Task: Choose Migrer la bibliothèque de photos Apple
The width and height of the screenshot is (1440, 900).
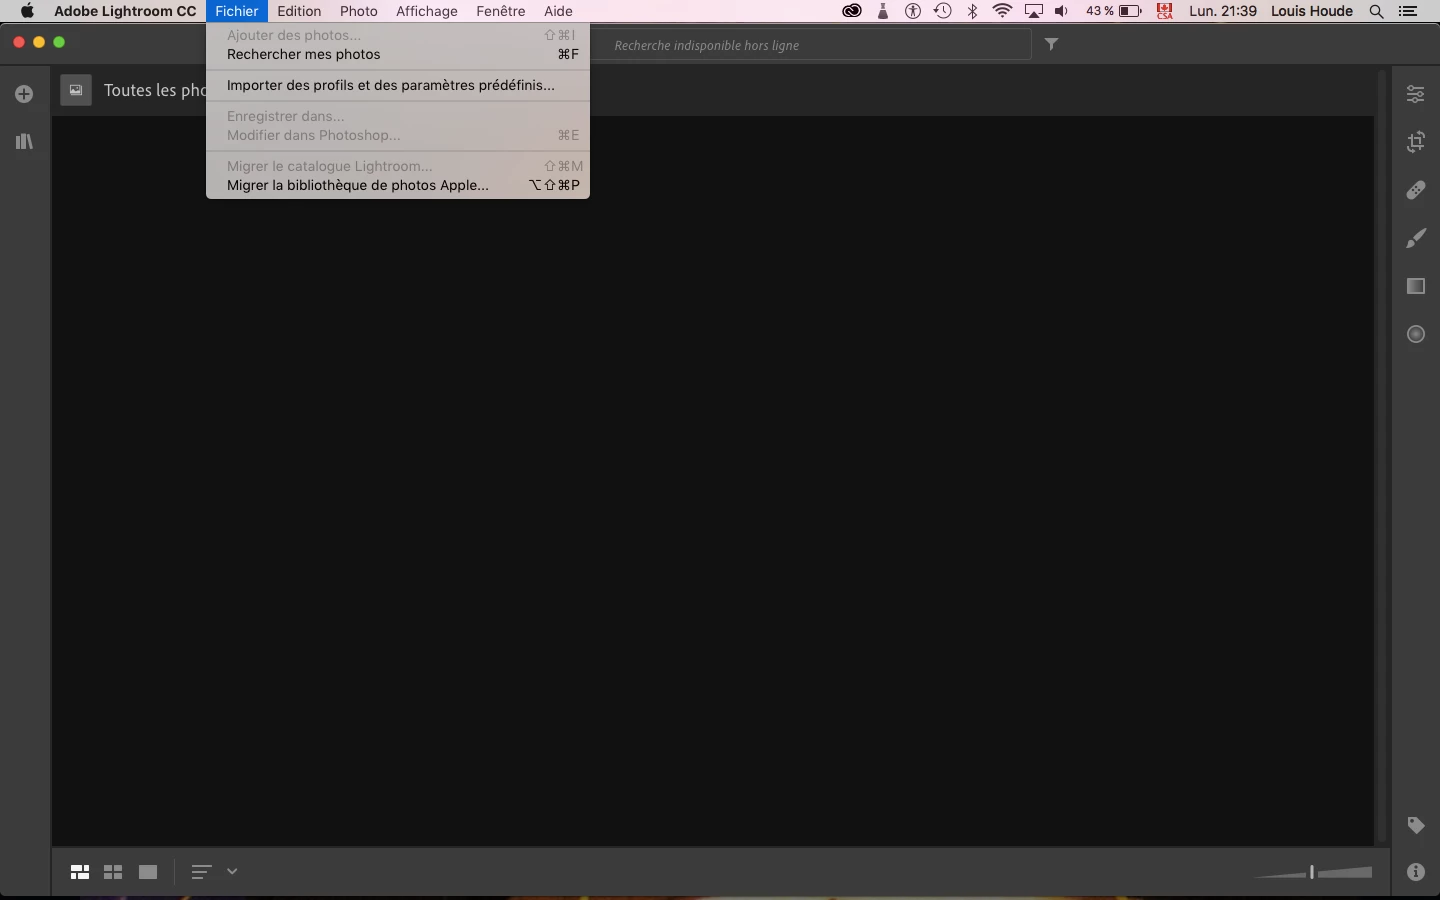Action: click(x=398, y=185)
